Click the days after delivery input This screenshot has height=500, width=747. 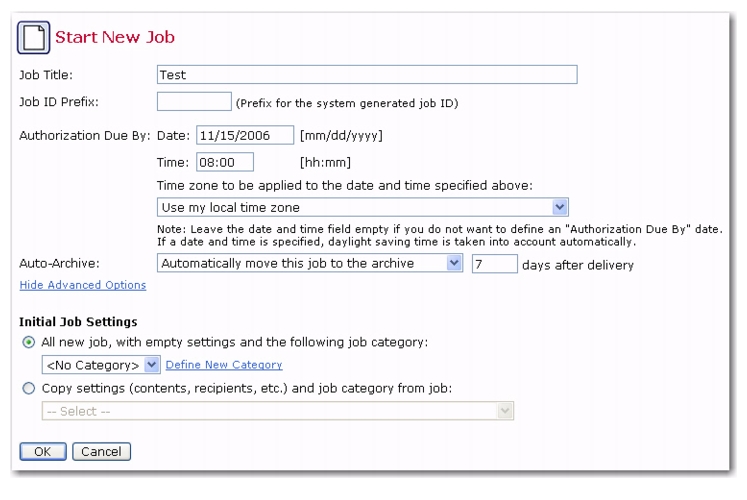coord(495,264)
